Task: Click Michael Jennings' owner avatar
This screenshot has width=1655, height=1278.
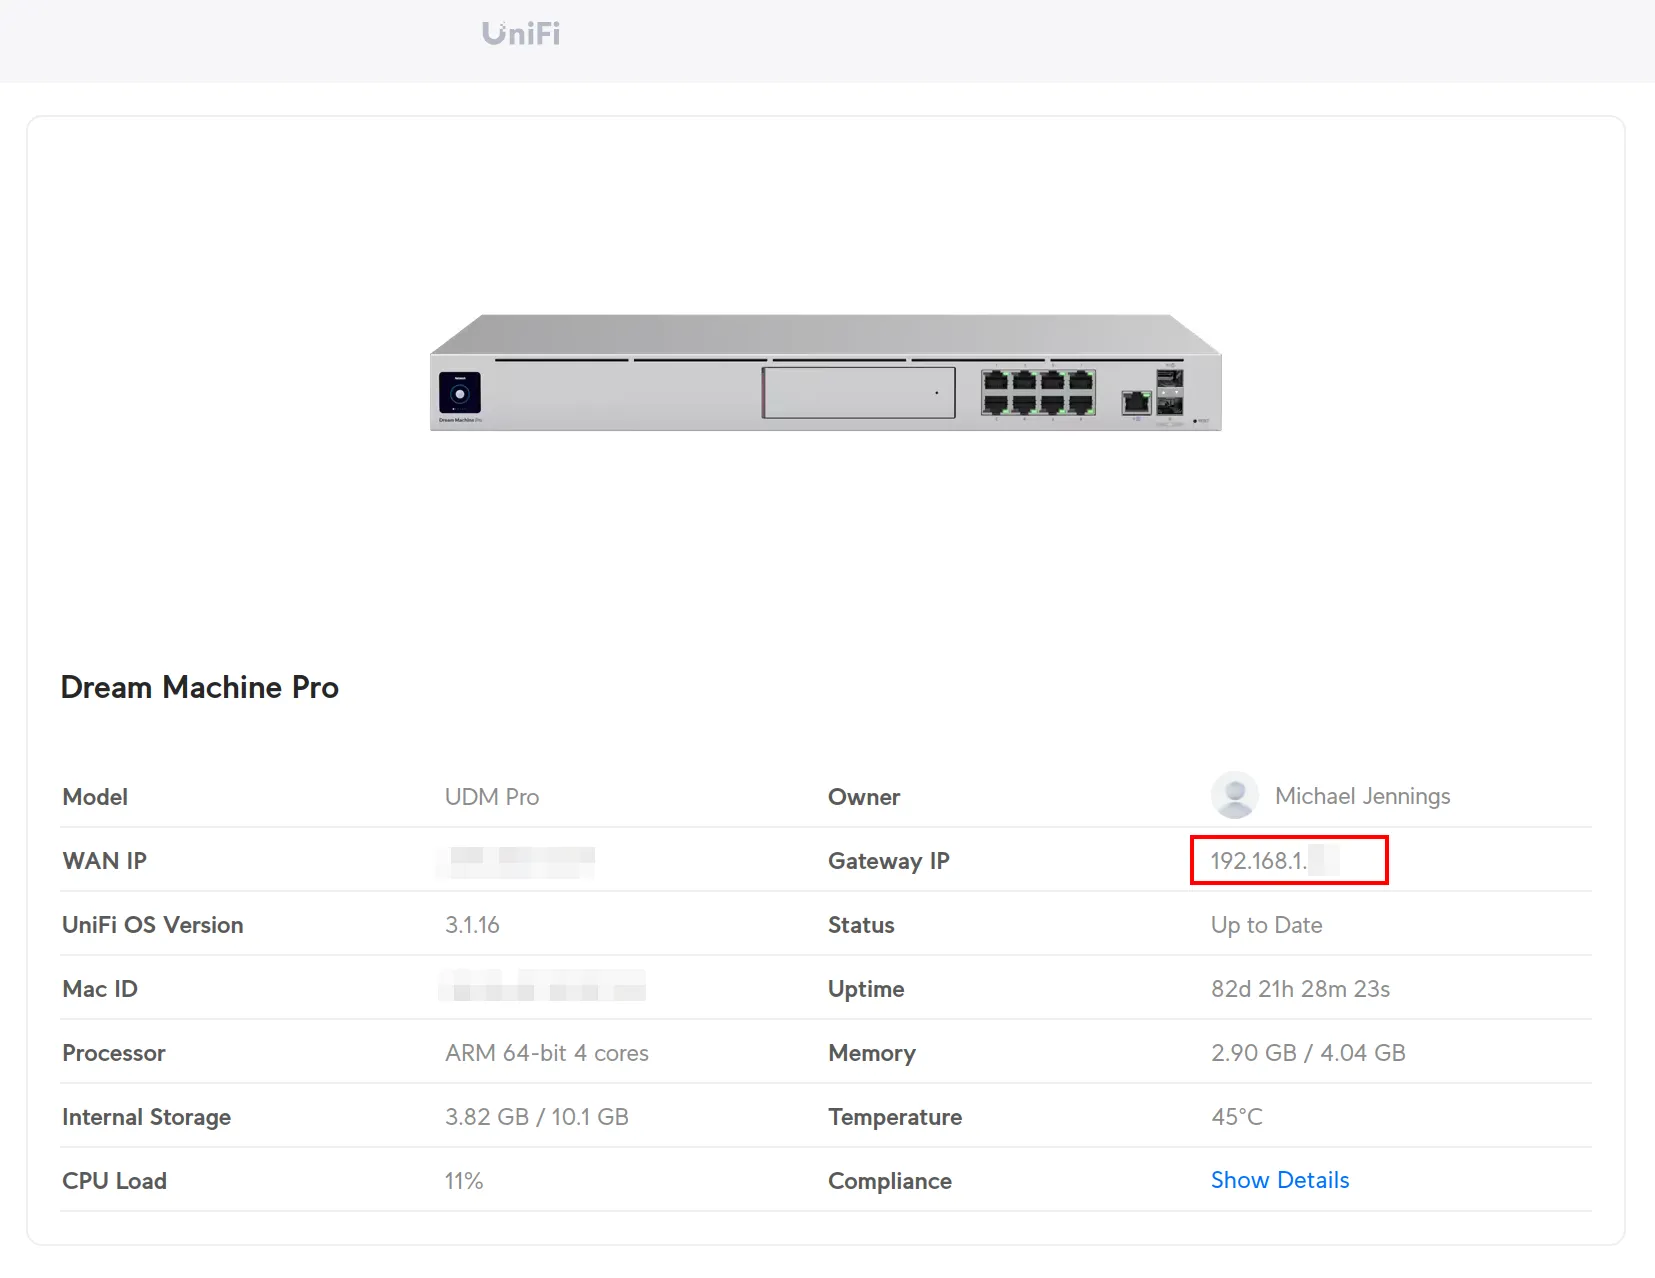Action: click(x=1234, y=795)
